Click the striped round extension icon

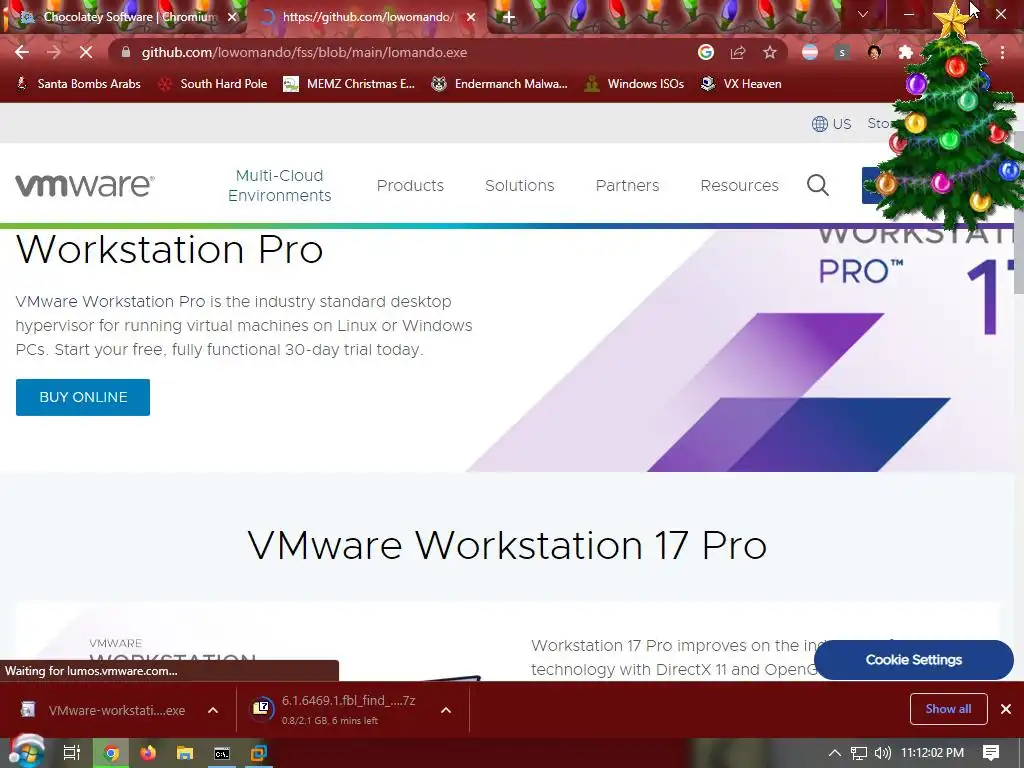point(810,52)
